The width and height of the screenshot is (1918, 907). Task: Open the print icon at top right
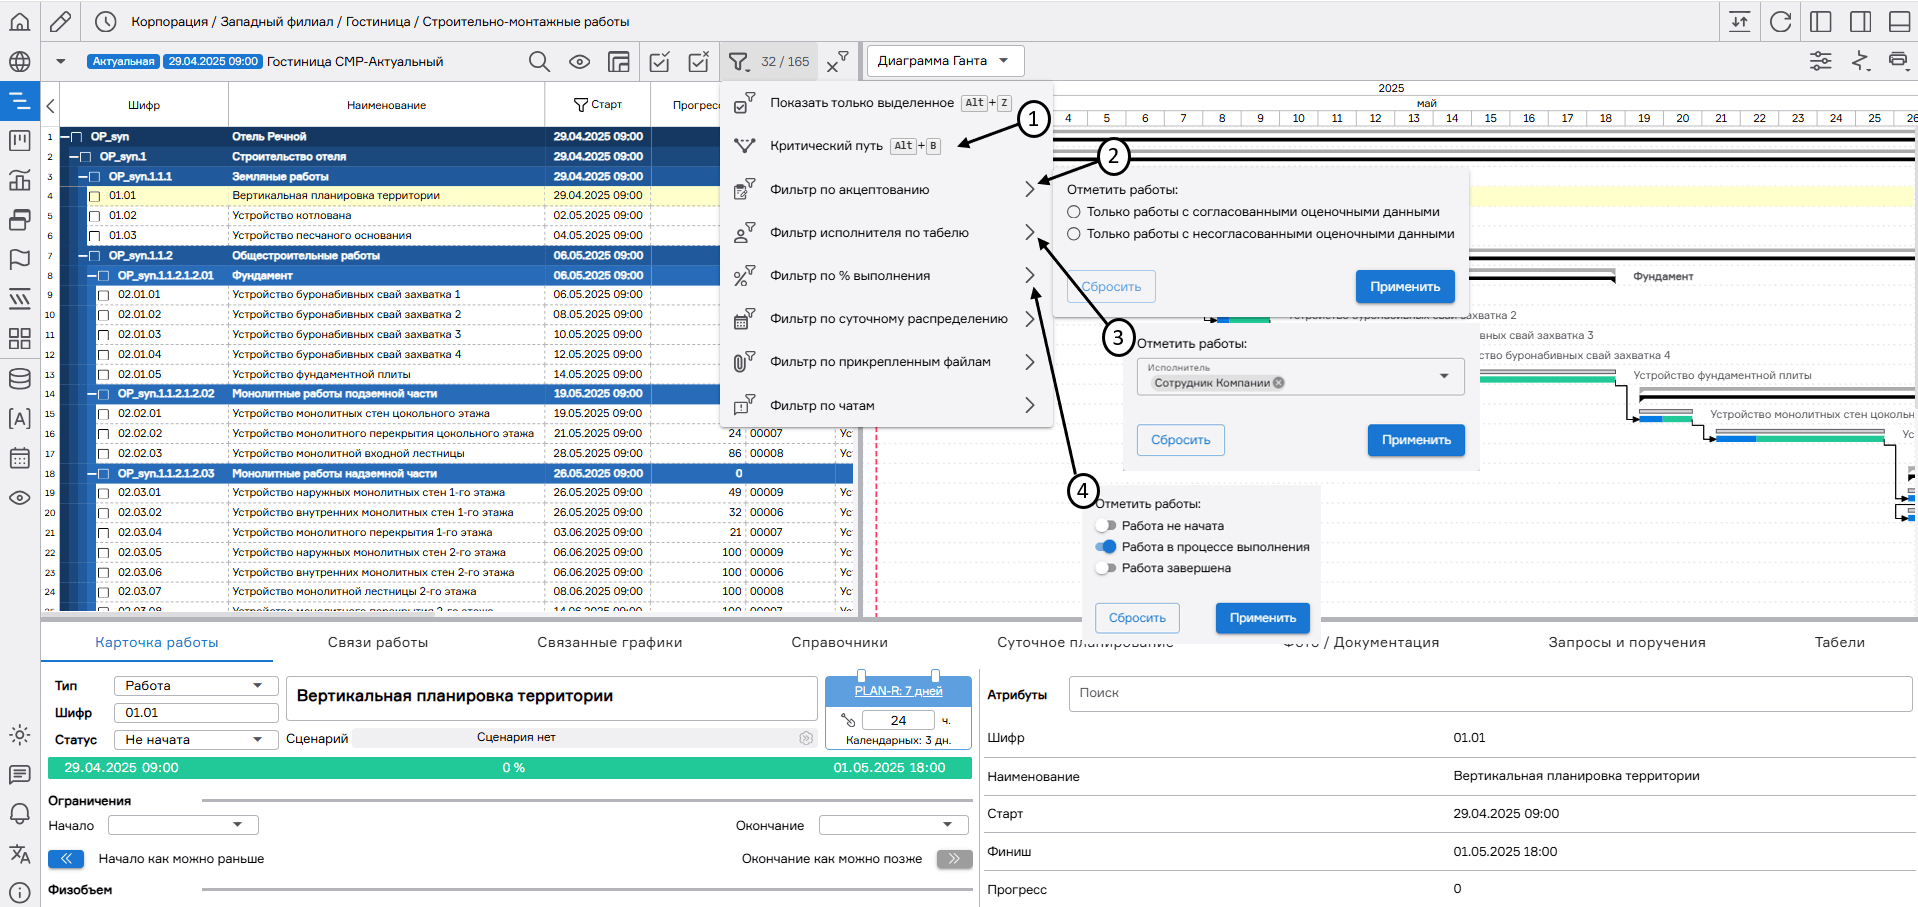(1897, 61)
